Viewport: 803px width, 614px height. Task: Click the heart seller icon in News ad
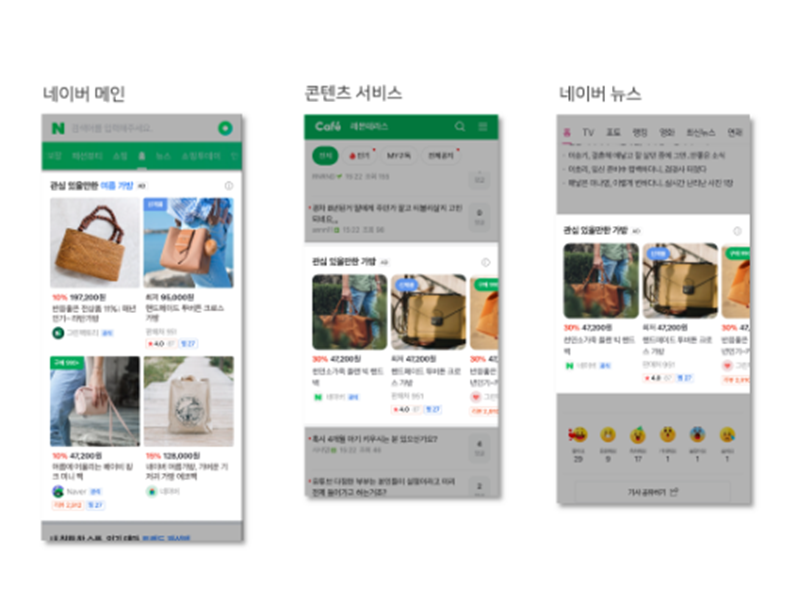[x=727, y=366]
